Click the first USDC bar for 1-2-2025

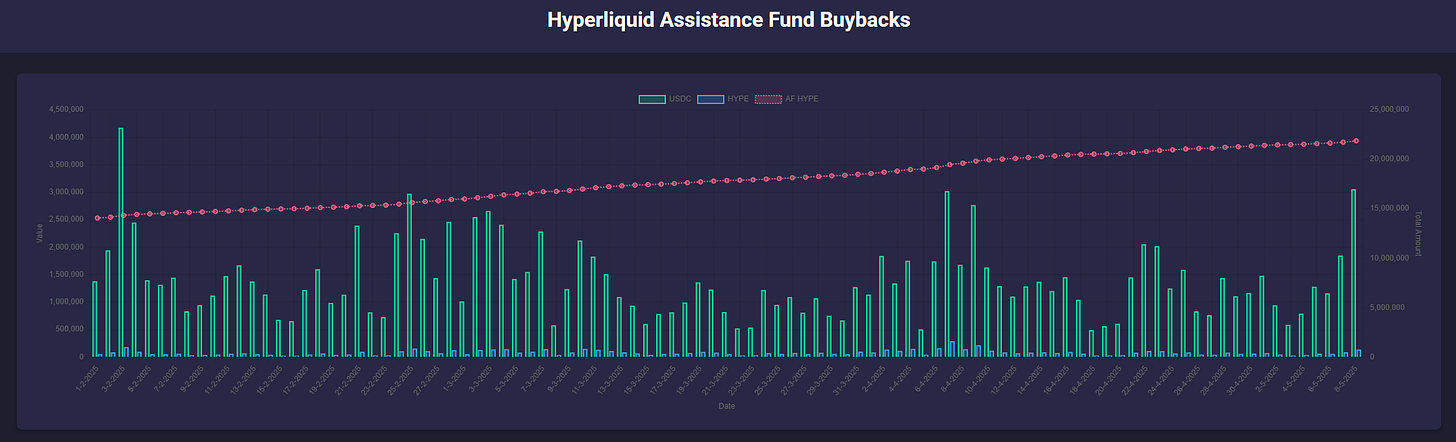[95, 319]
